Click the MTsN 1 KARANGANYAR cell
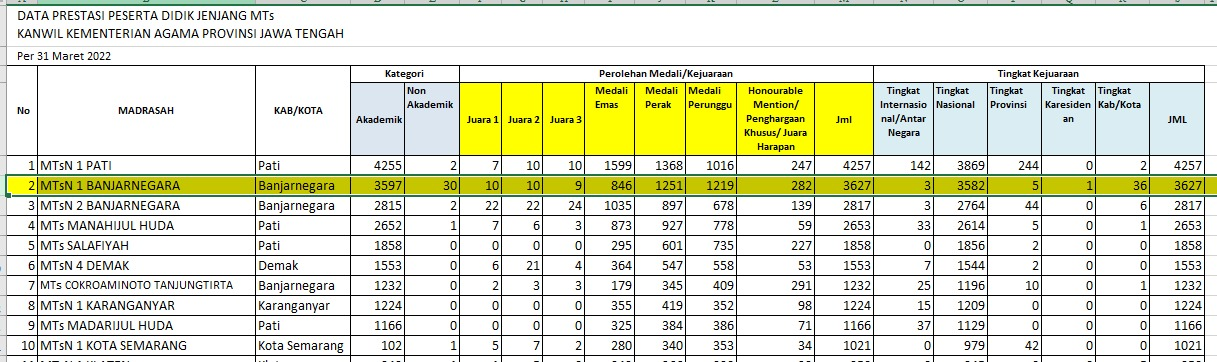This screenshot has height=362, width=1217. tap(147, 305)
